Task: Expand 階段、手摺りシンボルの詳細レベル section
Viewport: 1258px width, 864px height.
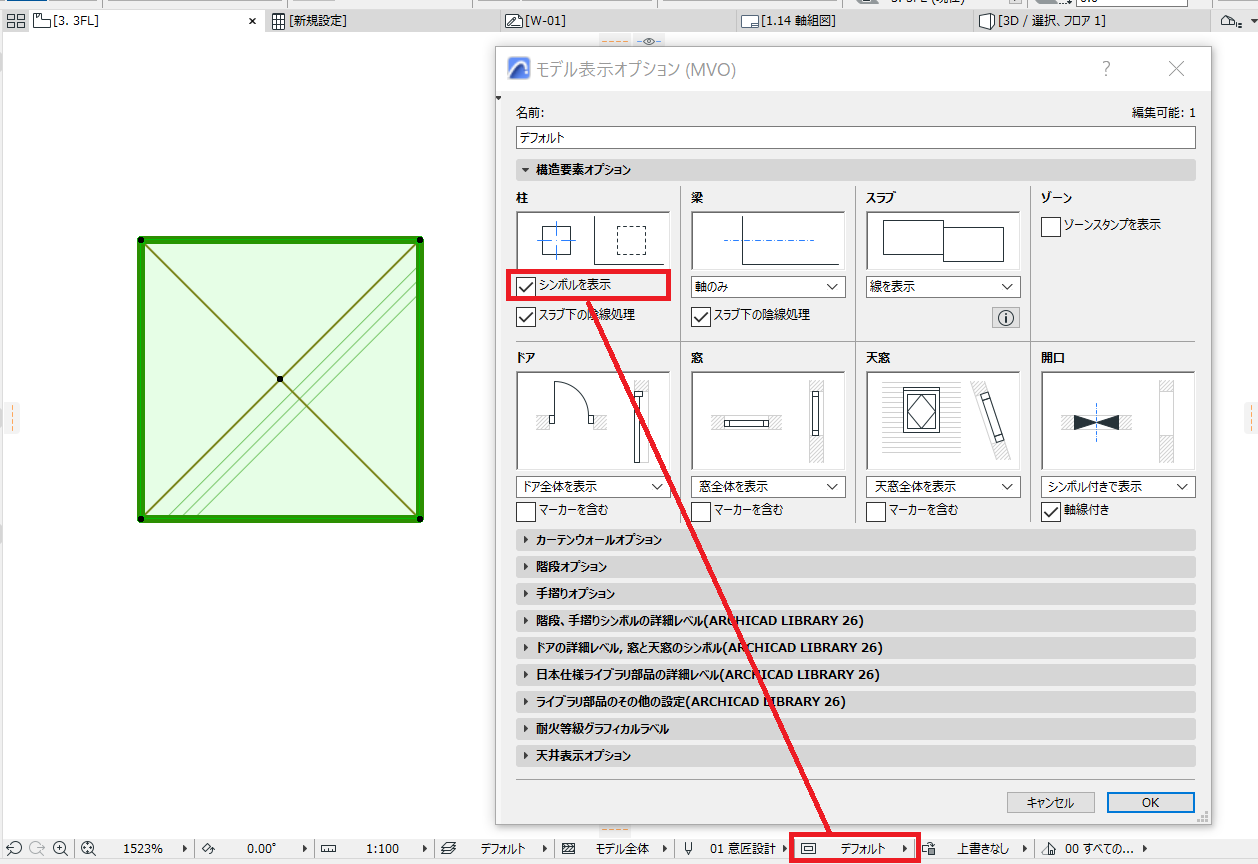Action: click(x=855, y=621)
